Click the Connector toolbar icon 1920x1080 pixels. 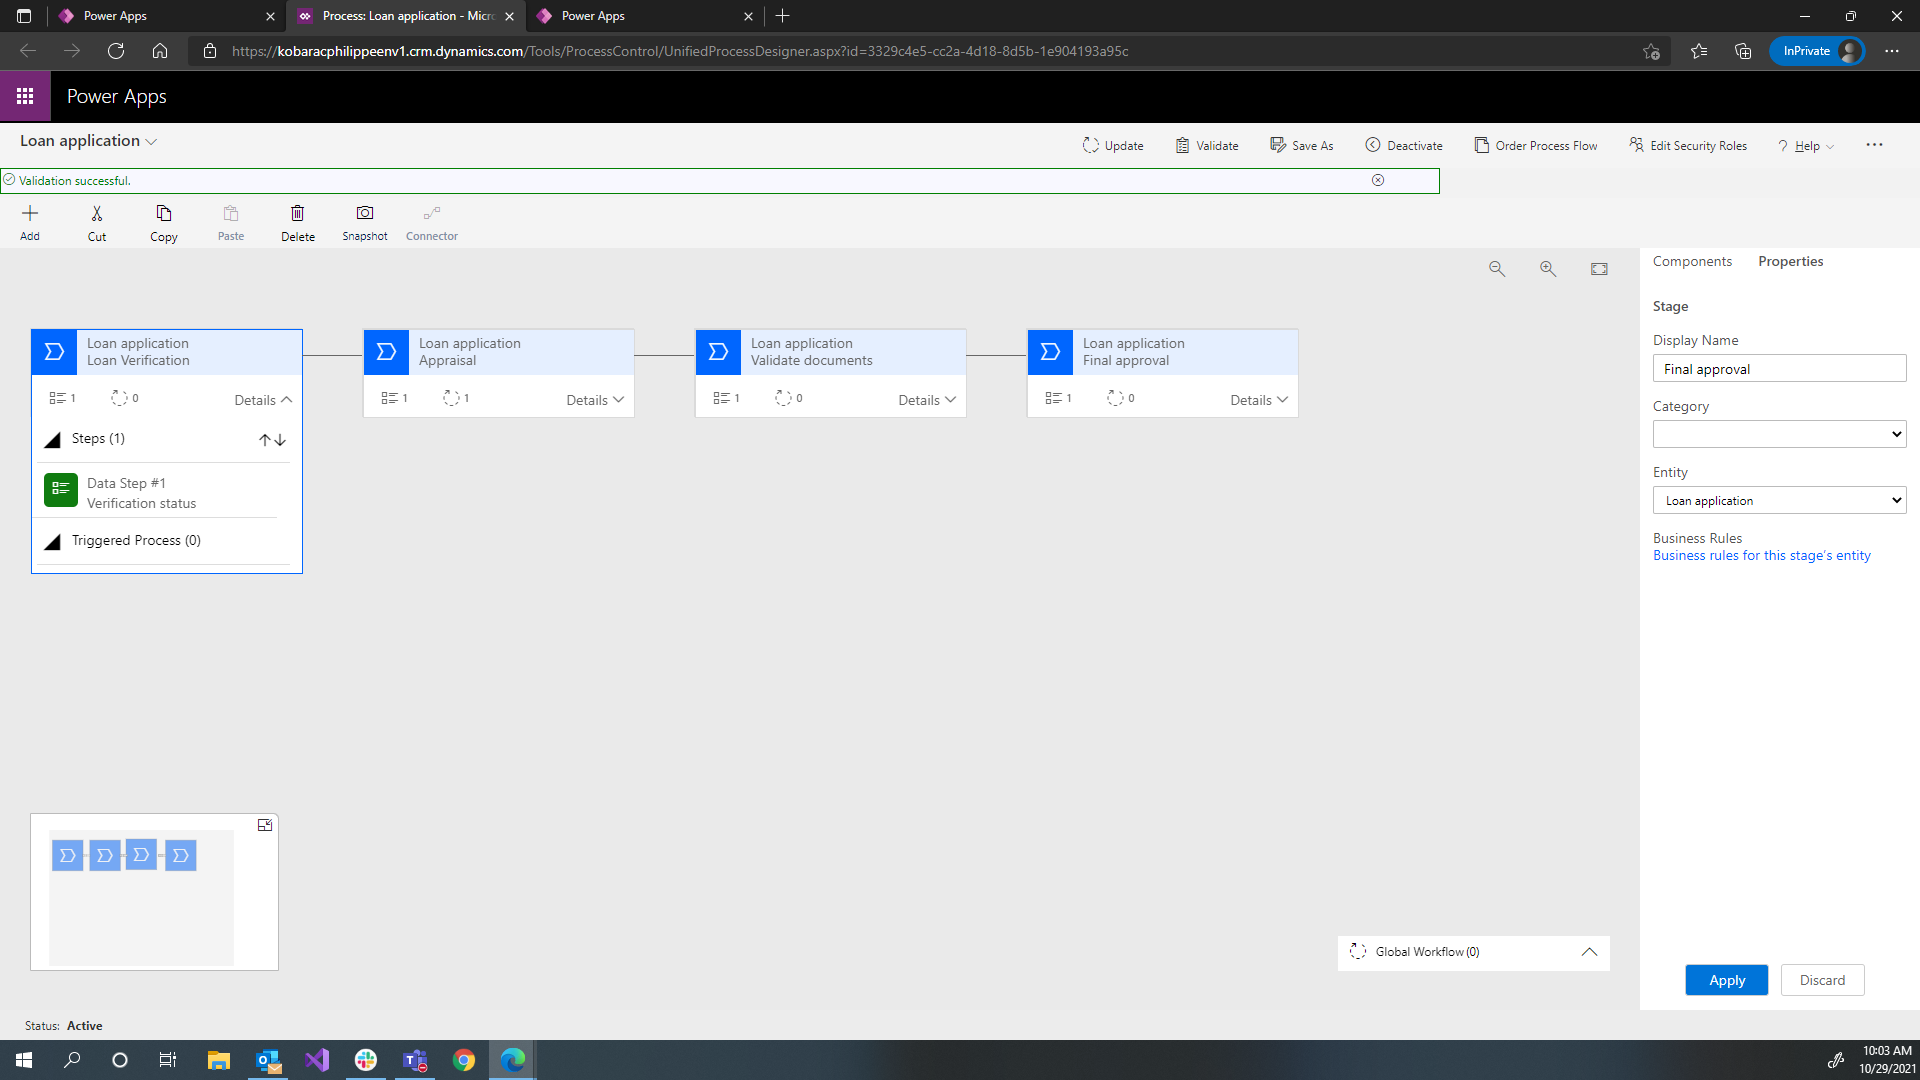pos(432,222)
